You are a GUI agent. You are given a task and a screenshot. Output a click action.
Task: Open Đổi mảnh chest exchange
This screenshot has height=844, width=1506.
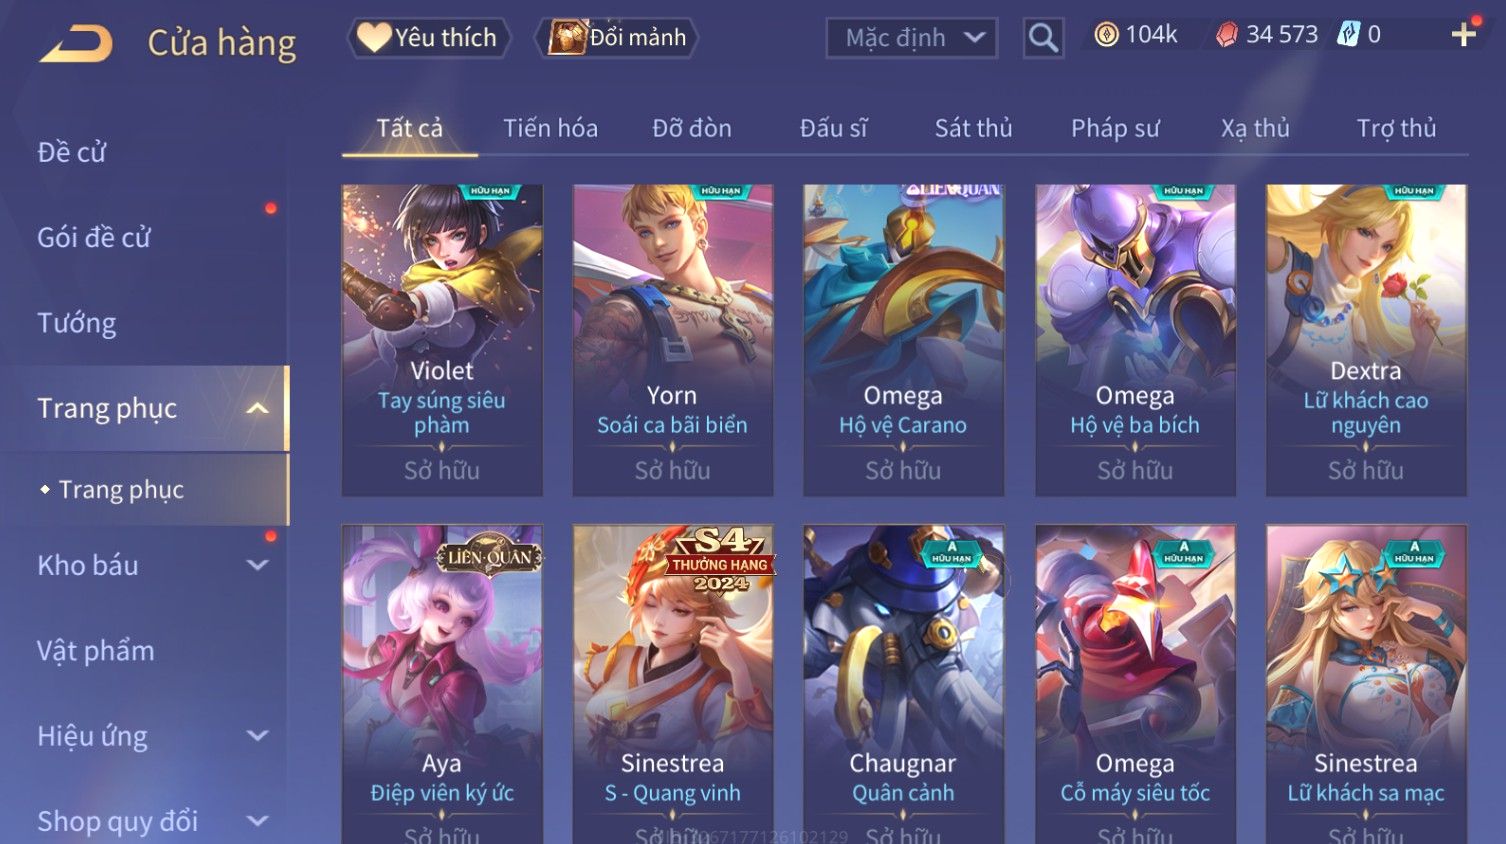[x=617, y=38]
